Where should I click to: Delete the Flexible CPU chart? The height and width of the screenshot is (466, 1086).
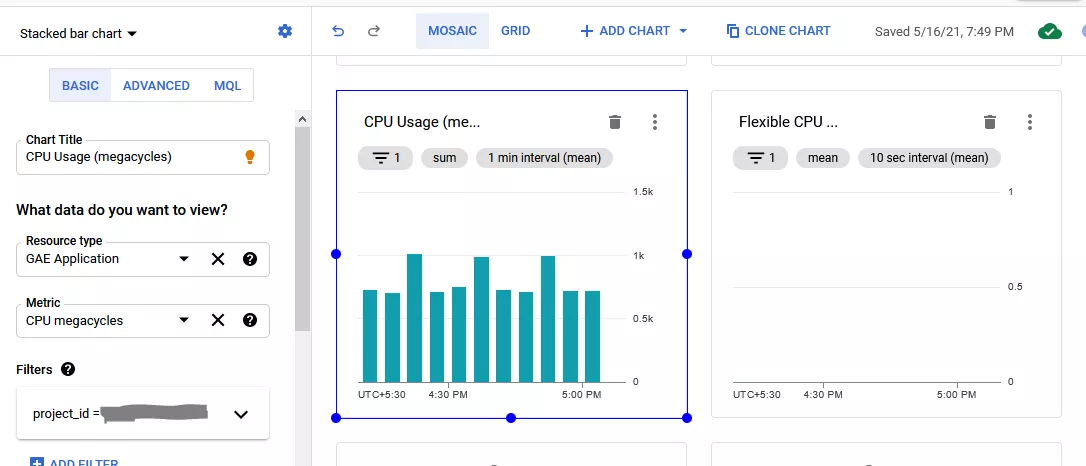[x=990, y=123]
